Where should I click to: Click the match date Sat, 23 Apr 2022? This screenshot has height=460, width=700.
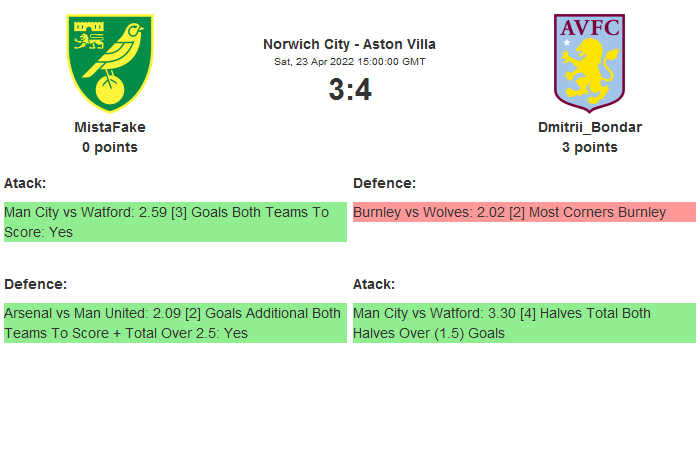[349, 61]
